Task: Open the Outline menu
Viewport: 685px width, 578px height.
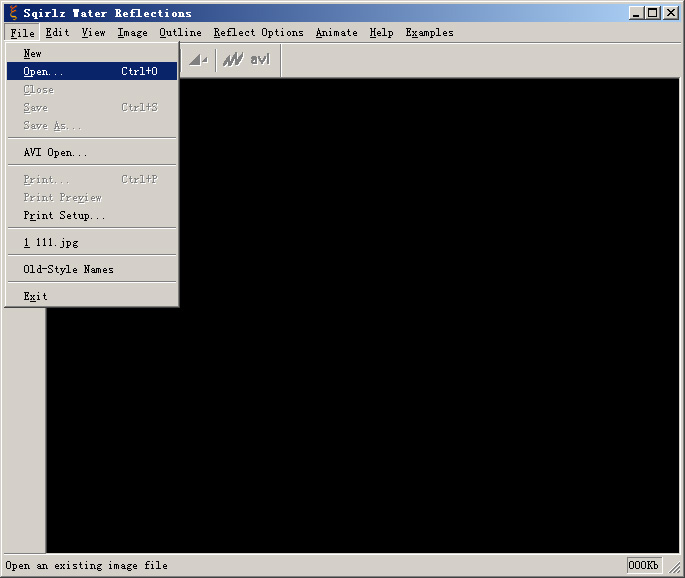Action: coord(180,33)
